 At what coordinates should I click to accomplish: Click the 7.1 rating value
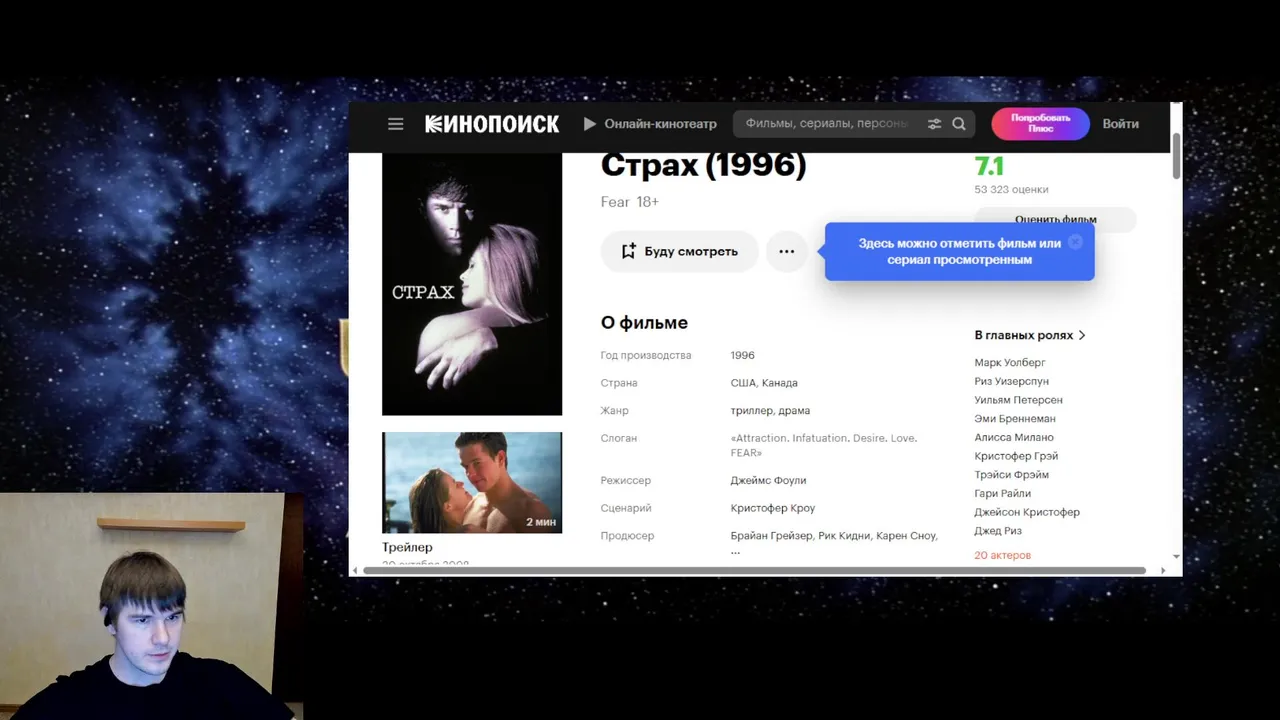coord(989,166)
